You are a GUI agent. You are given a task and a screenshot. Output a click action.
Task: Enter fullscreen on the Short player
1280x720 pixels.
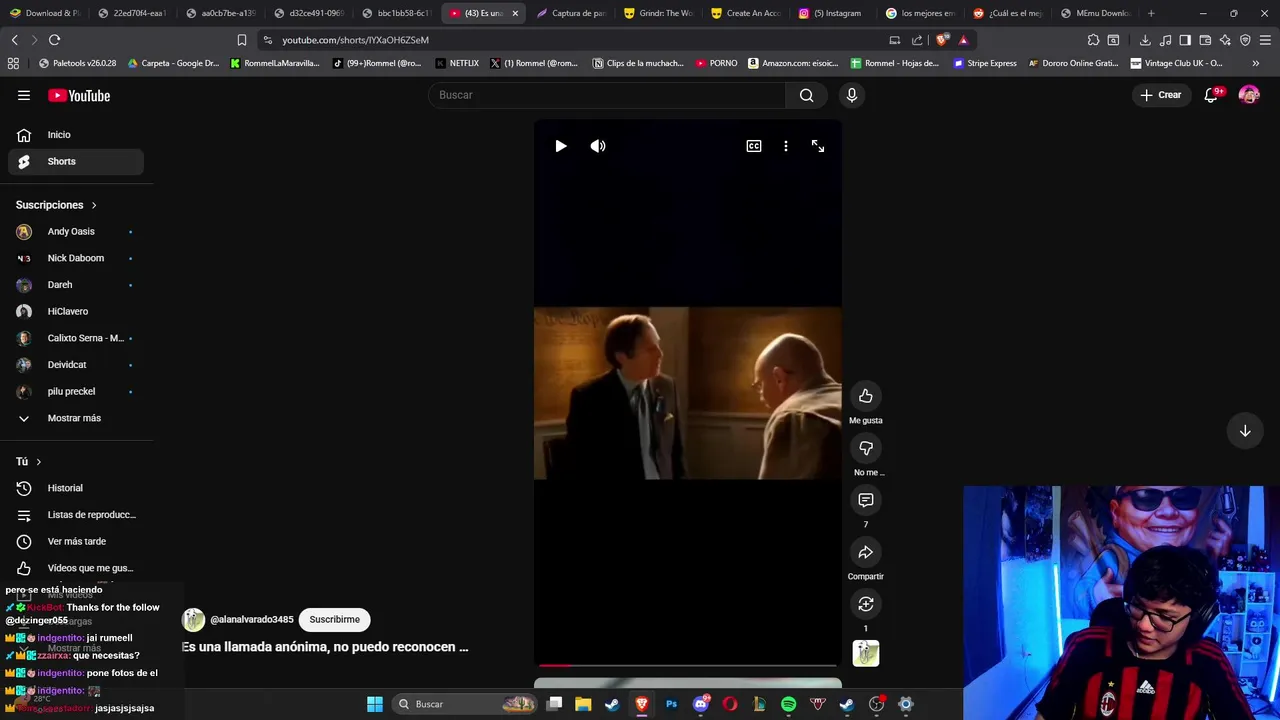point(818,146)
